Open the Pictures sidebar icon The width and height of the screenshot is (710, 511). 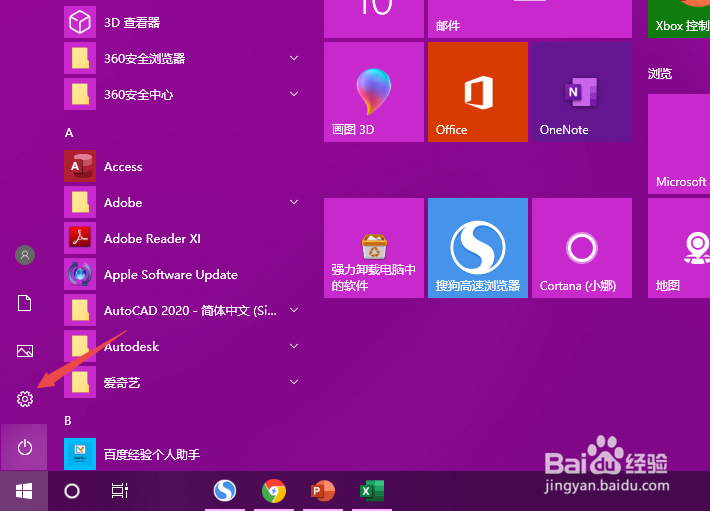pyautogui.click(x=25, y=351)
